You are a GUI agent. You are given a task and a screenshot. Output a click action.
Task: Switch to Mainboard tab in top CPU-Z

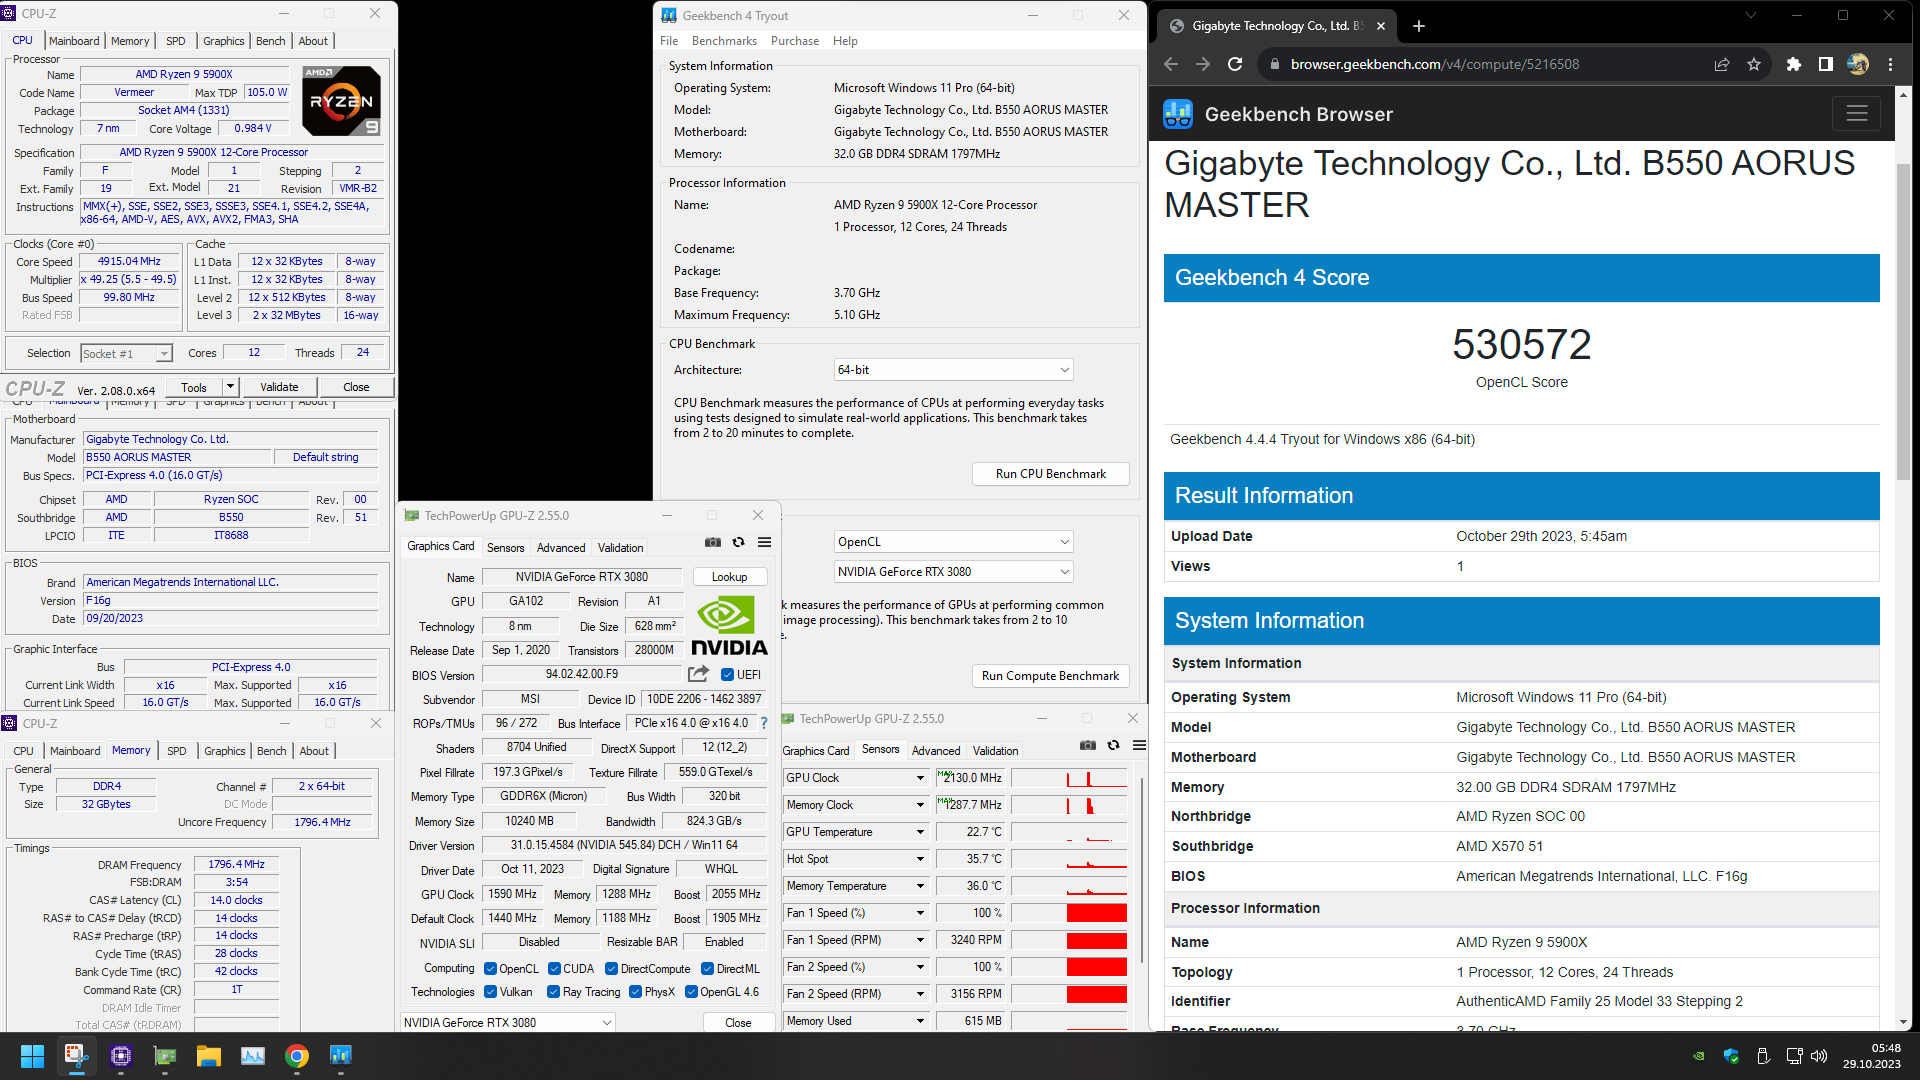point(74,41)
